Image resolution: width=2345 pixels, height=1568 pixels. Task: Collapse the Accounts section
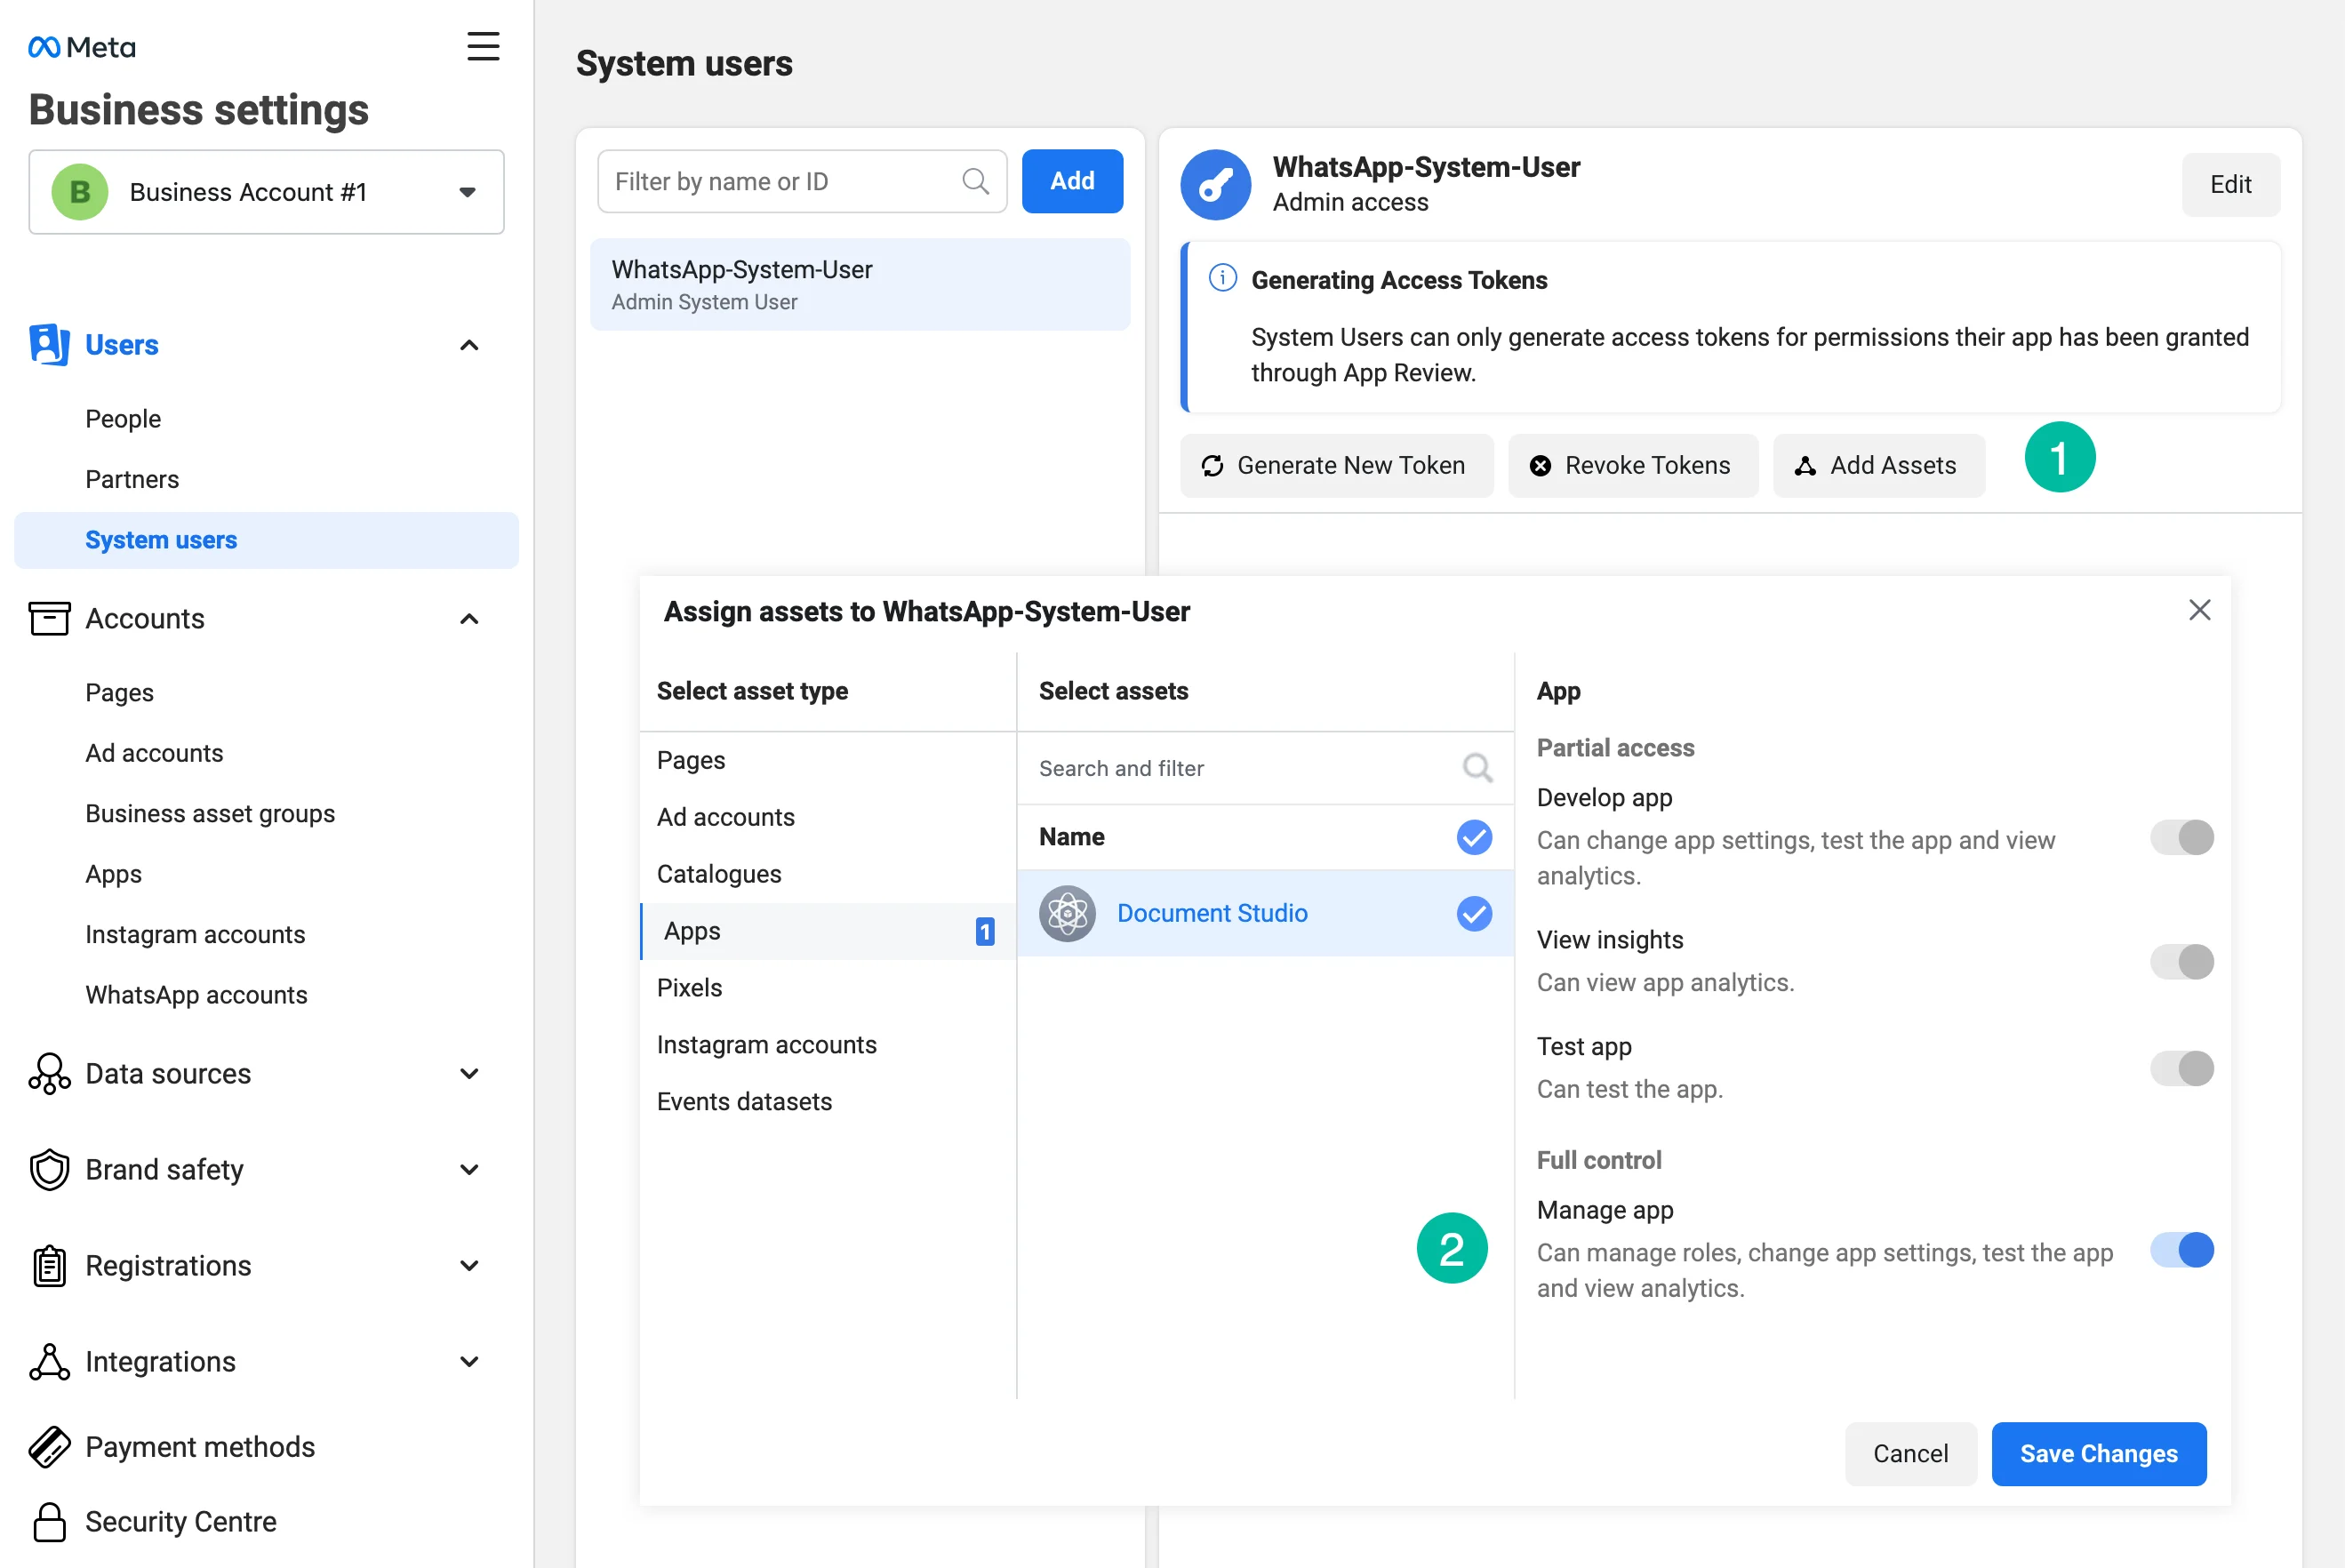(x=469, y=619)
